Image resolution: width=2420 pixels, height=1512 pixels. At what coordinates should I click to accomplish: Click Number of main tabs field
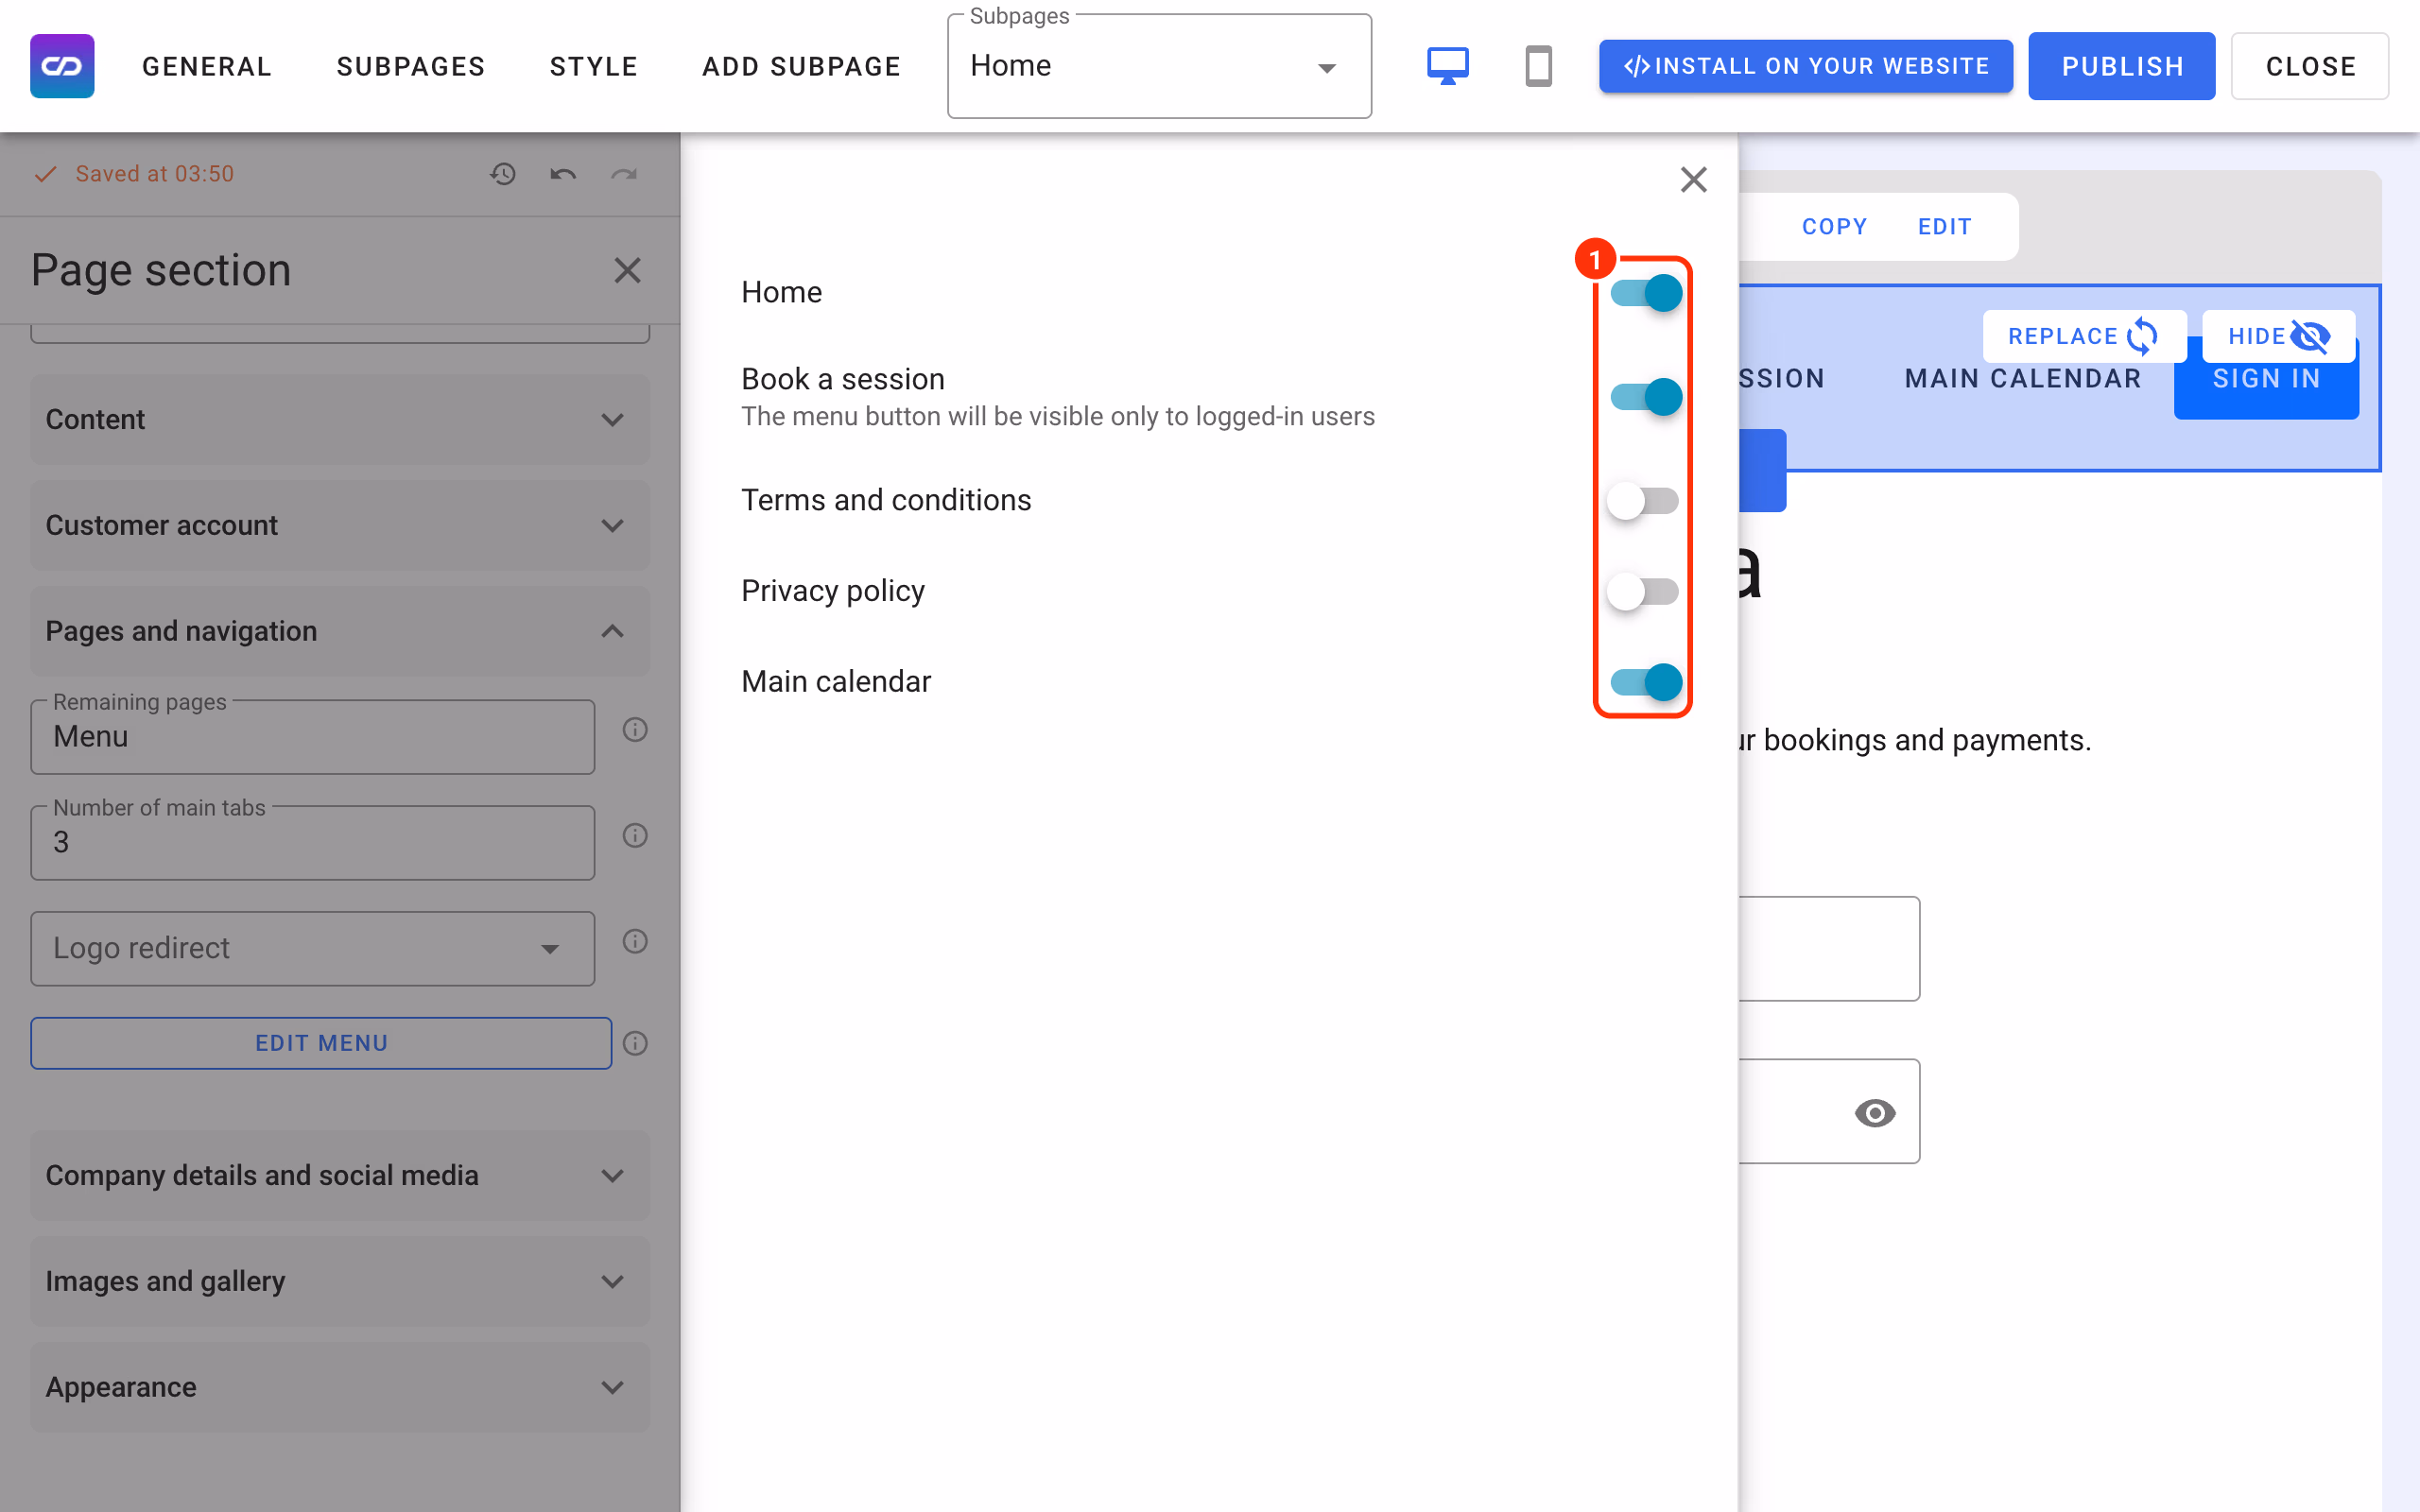point(312,843)
